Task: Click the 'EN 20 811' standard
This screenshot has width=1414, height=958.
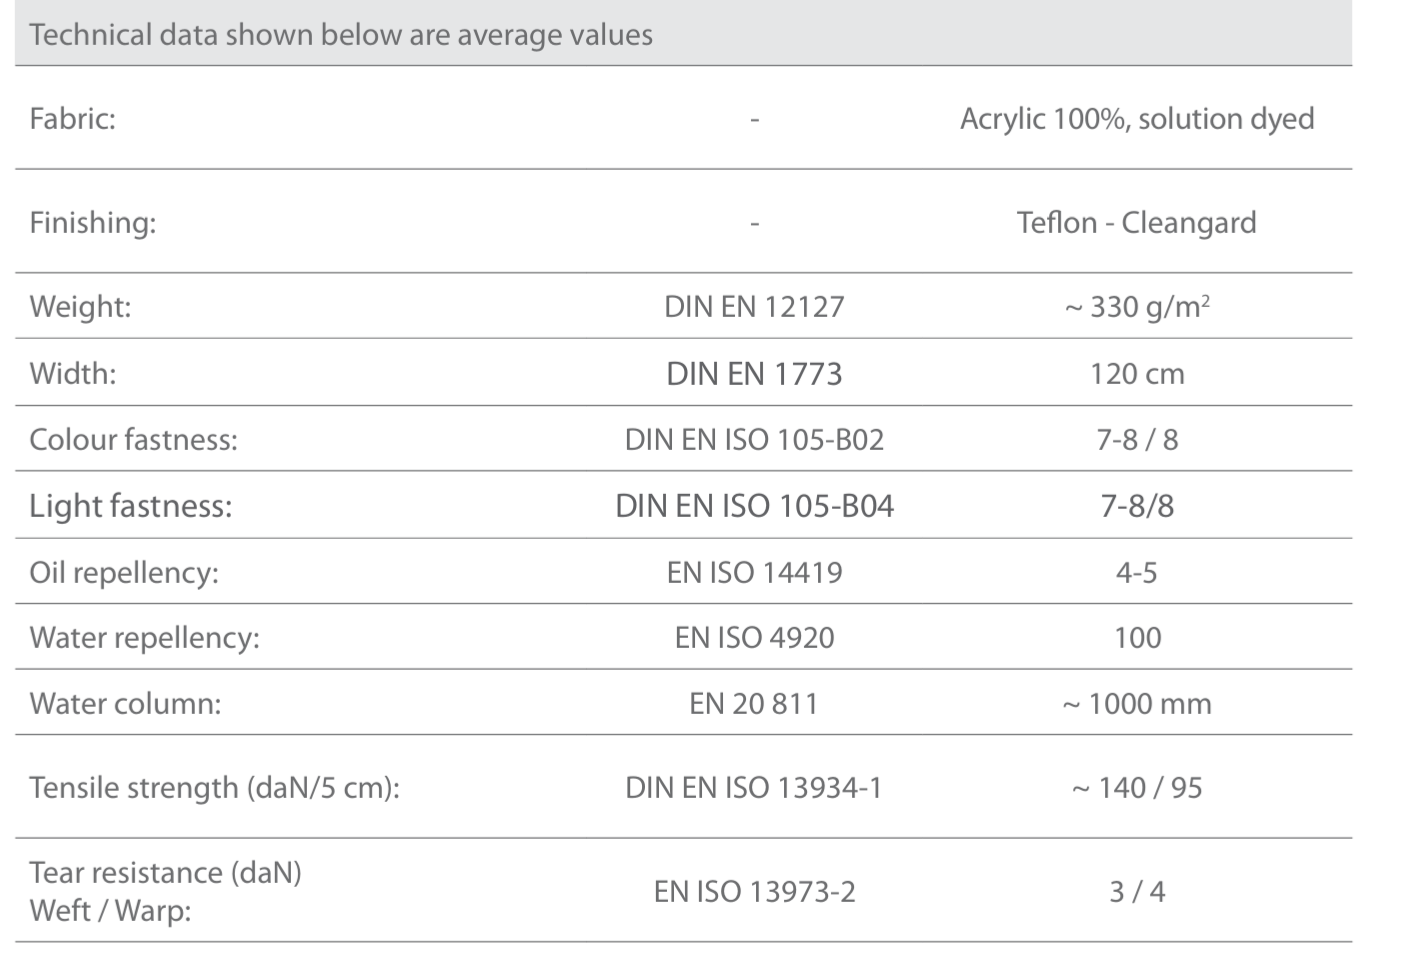Action: [x=754, y=704]
